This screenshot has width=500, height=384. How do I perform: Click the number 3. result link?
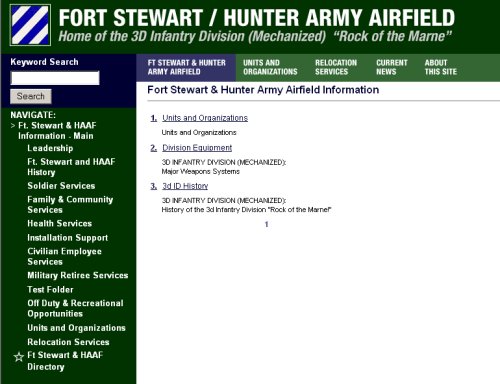154,186
